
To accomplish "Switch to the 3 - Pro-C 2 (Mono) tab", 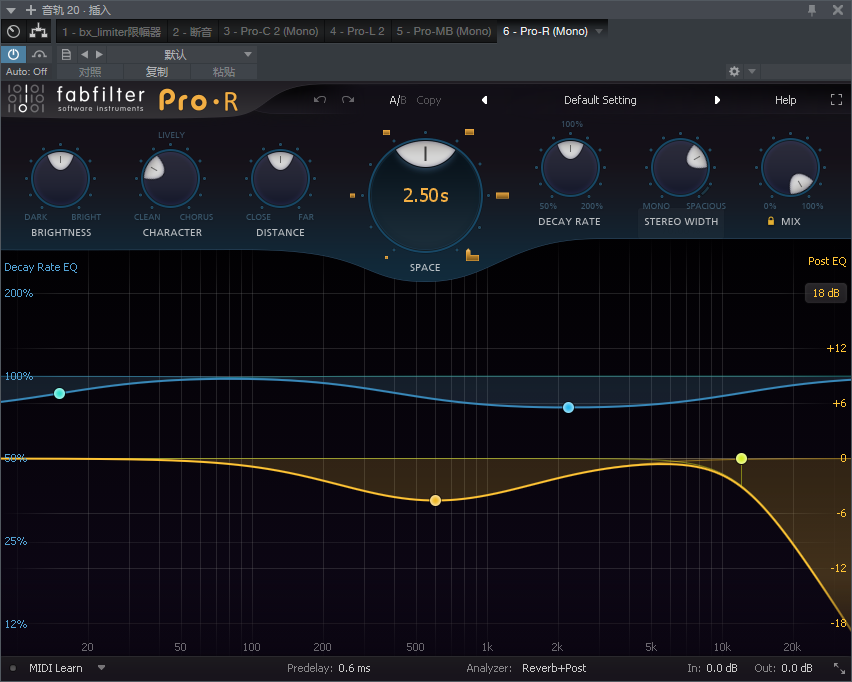I will click(x=271, y=32).
